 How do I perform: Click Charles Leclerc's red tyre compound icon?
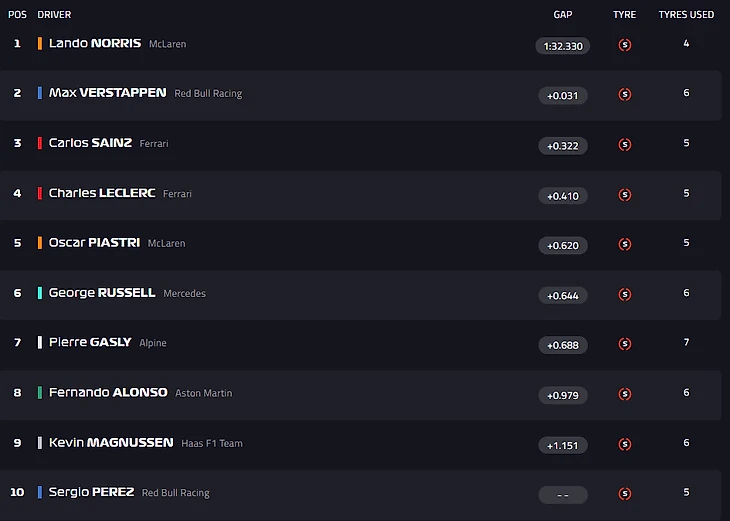625,195
